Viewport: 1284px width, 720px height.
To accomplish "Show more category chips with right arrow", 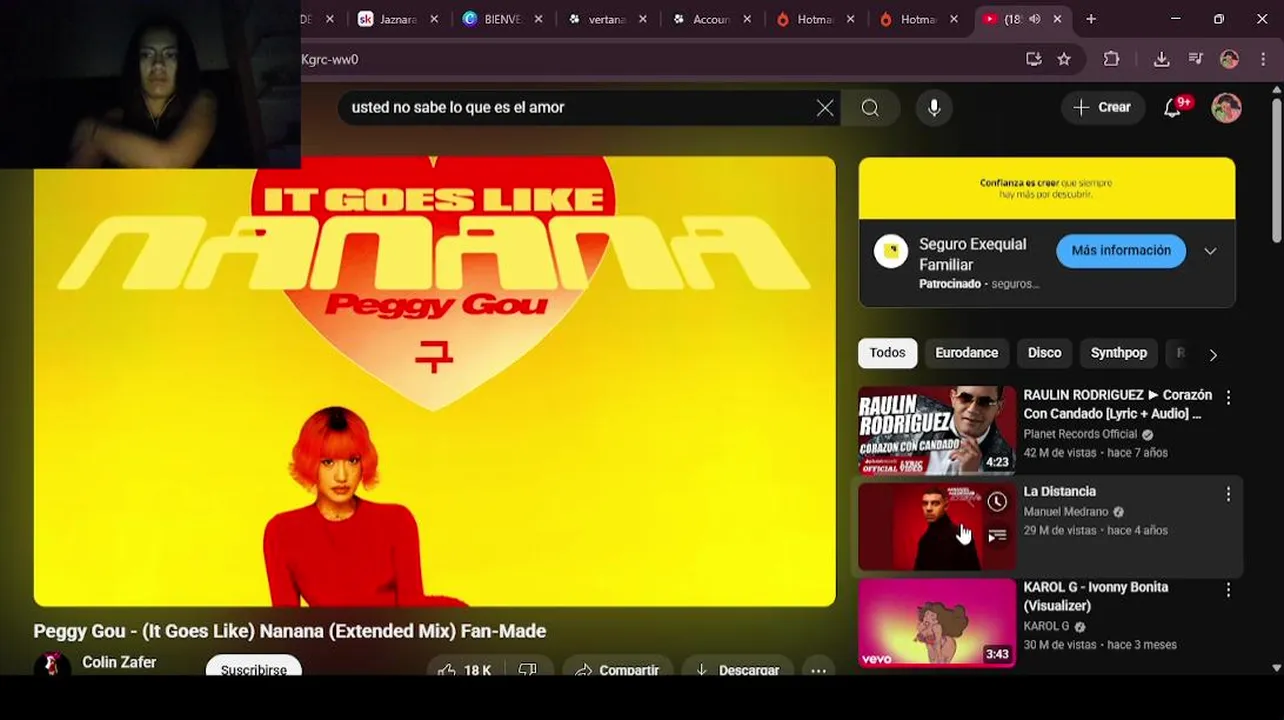I will pyautogui.click(x=1213, y=354).
